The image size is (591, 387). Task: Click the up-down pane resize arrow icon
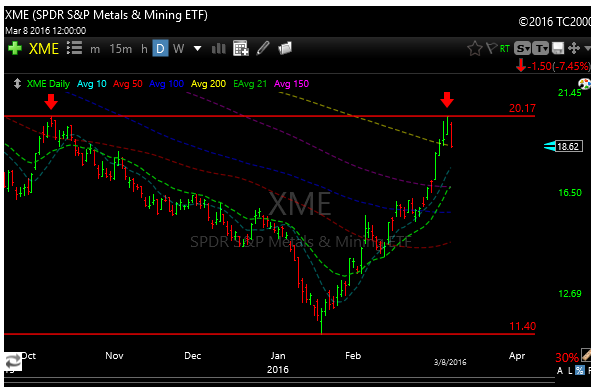click(x=17, y=84)
